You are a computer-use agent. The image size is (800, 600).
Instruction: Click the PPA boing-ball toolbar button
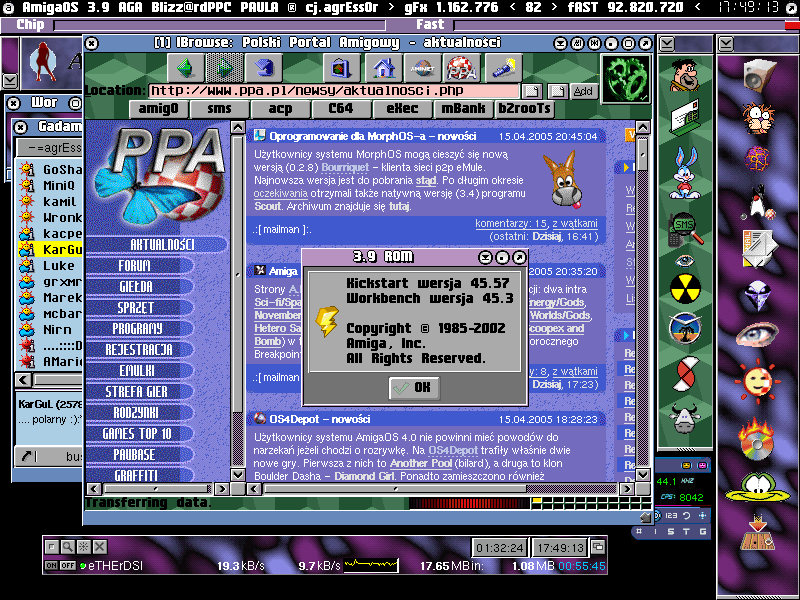pyautogui.click(x=462, y=68)
